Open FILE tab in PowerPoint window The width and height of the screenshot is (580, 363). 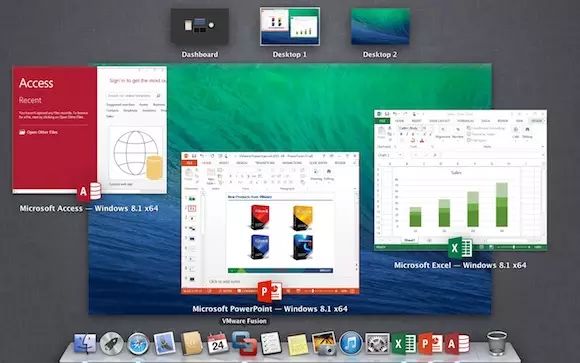(x=189, y=163)
